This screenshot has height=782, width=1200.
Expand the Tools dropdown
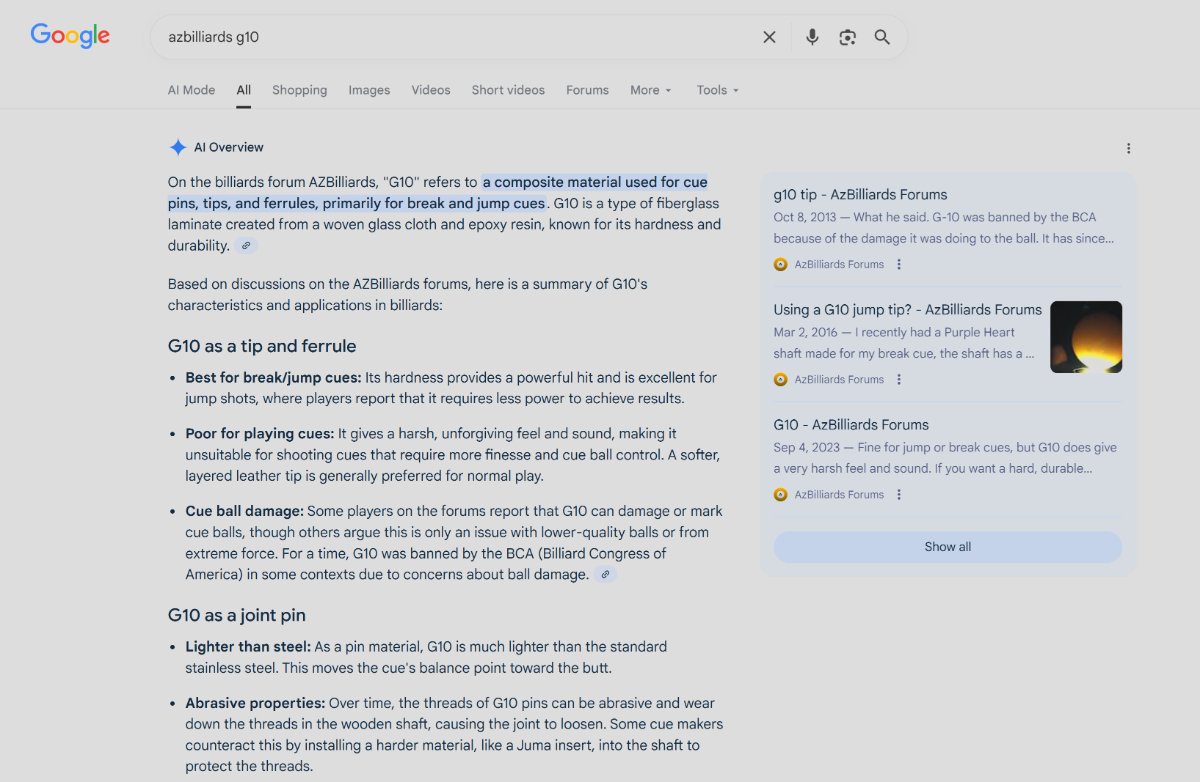tap(717, 90)
